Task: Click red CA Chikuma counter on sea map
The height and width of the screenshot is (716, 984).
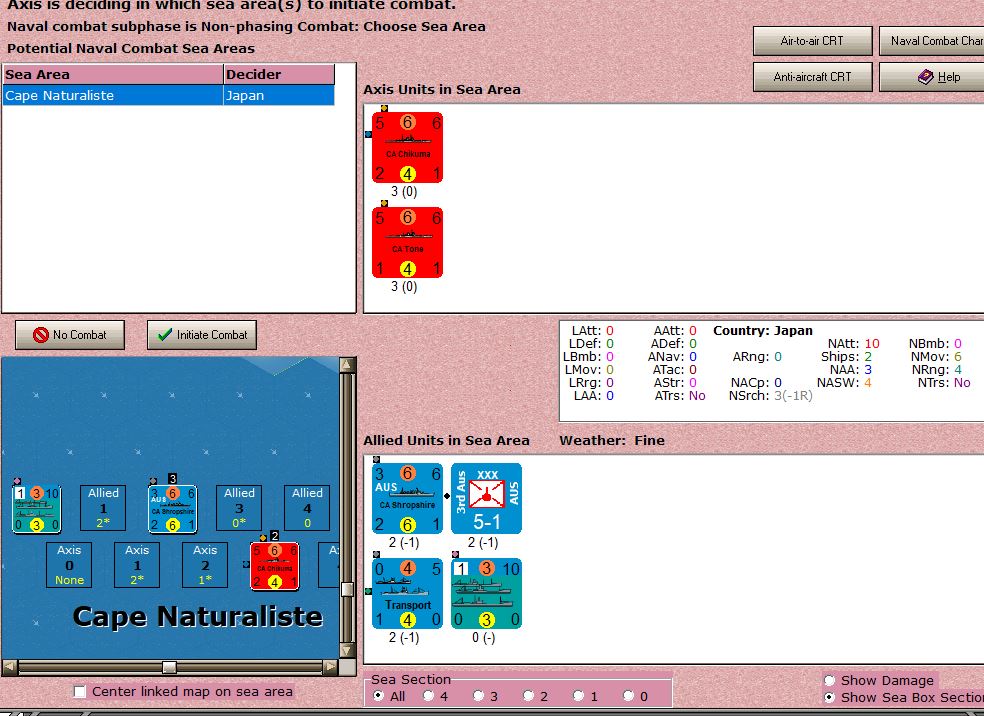Action: point(274,565)
